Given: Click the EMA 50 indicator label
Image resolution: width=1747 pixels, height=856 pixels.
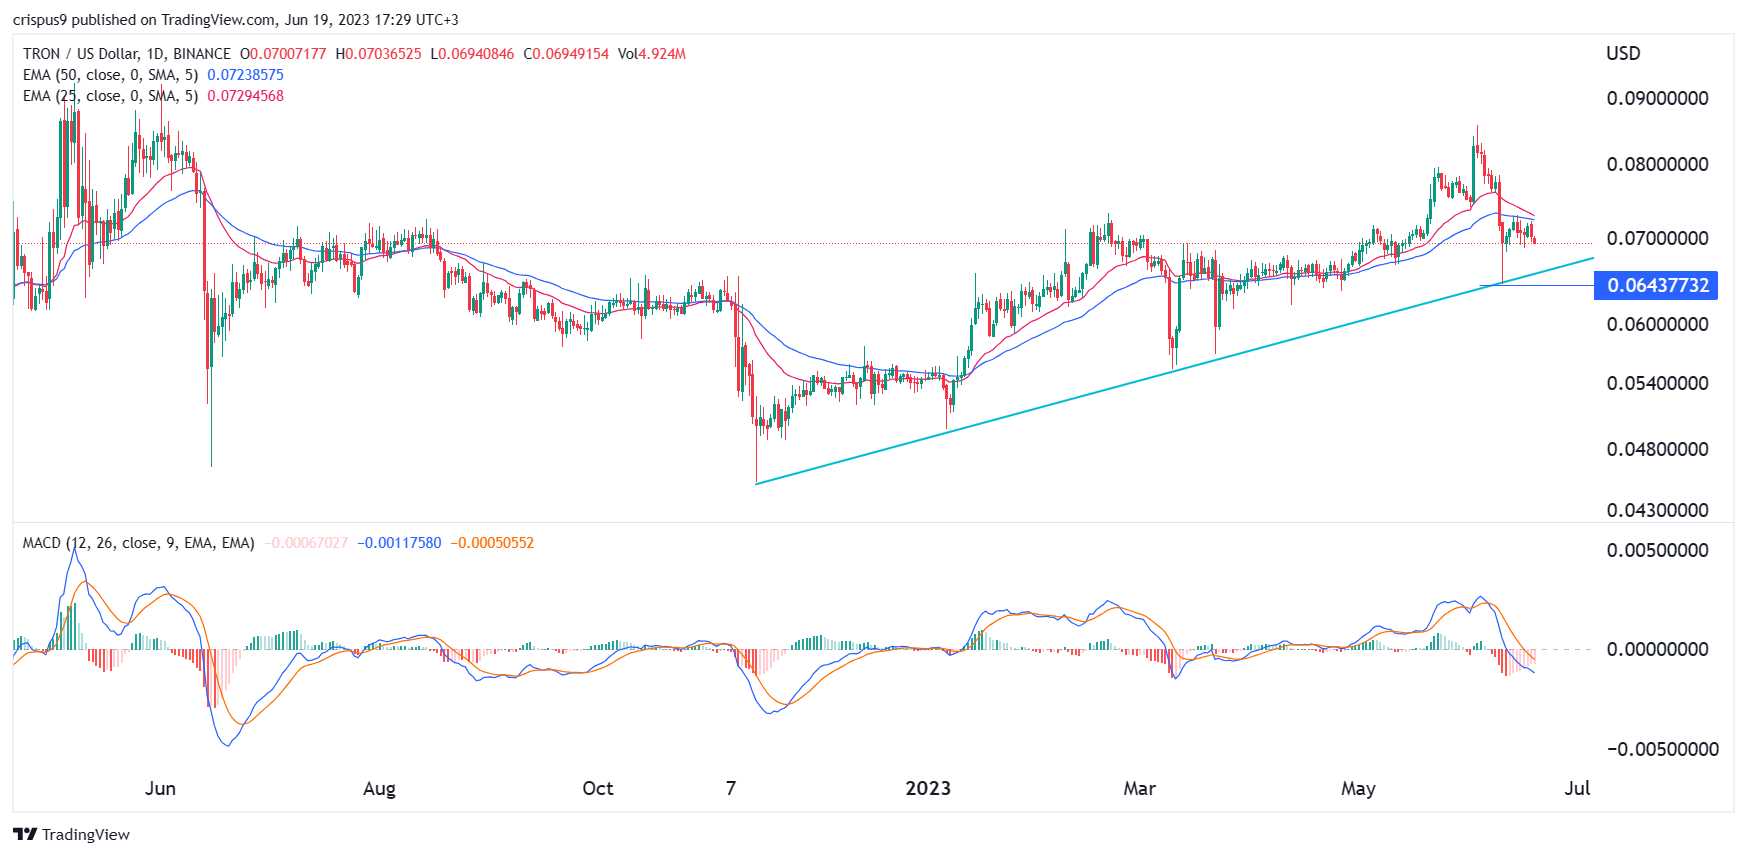Looking at the screenshot, I should (x=110, y=75).
